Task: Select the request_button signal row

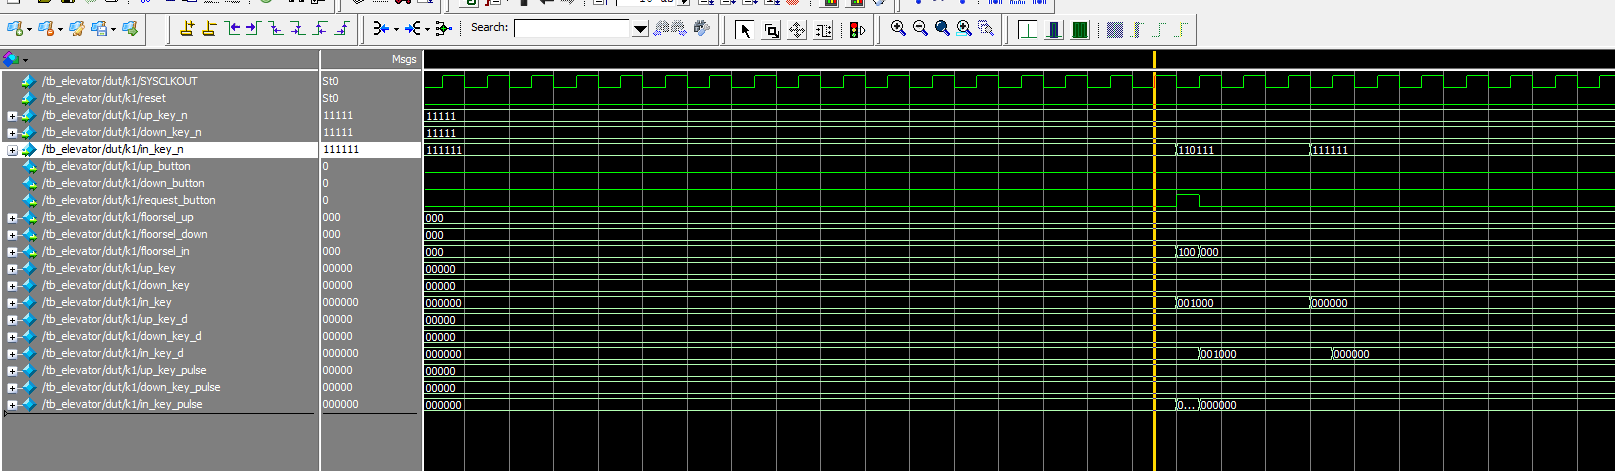Action: pos(129,200)
